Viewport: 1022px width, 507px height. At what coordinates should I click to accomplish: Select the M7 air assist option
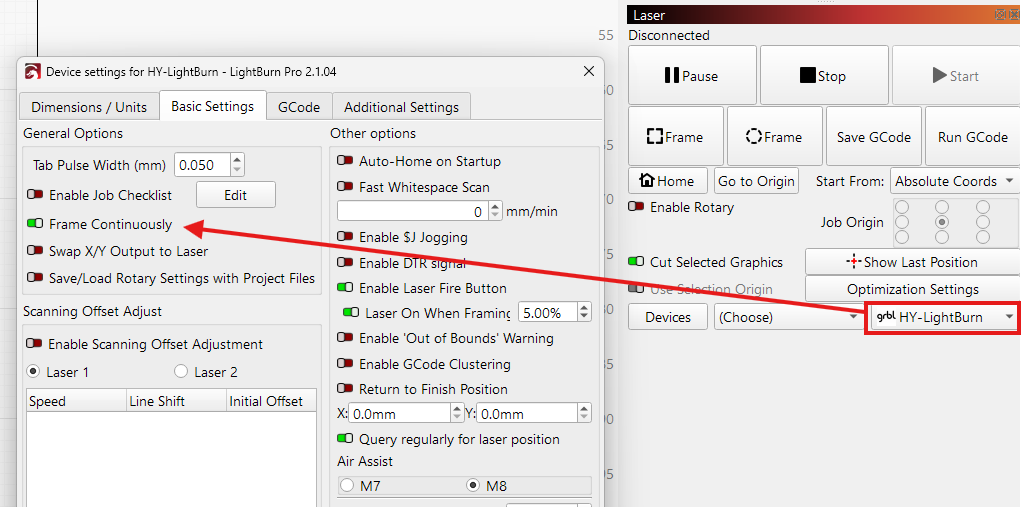click(347, 485)
